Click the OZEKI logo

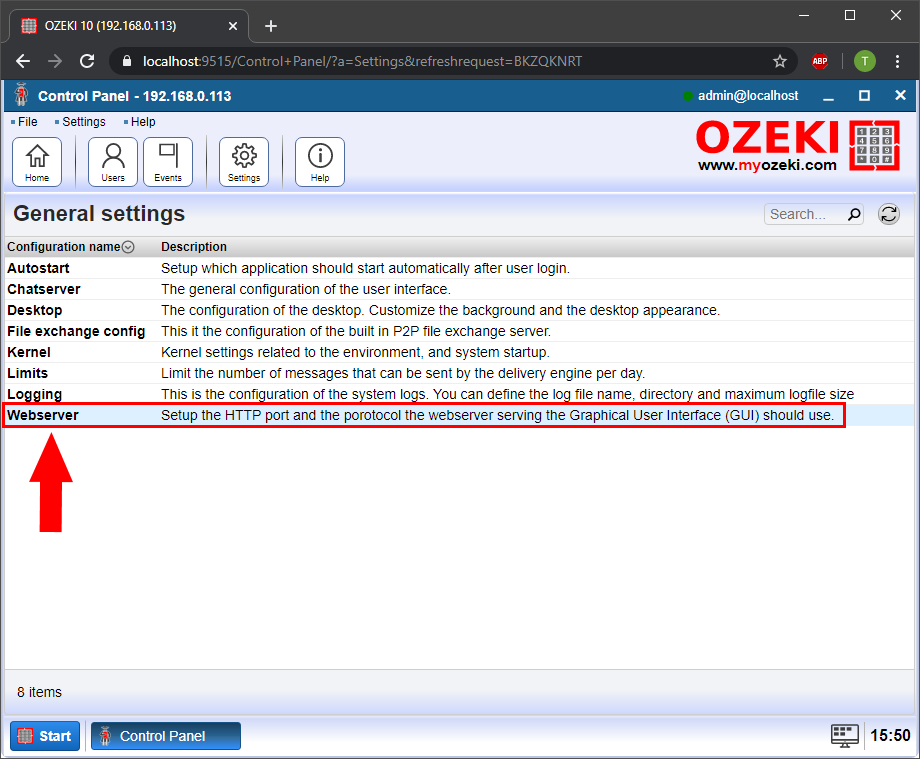click(798, 145)
